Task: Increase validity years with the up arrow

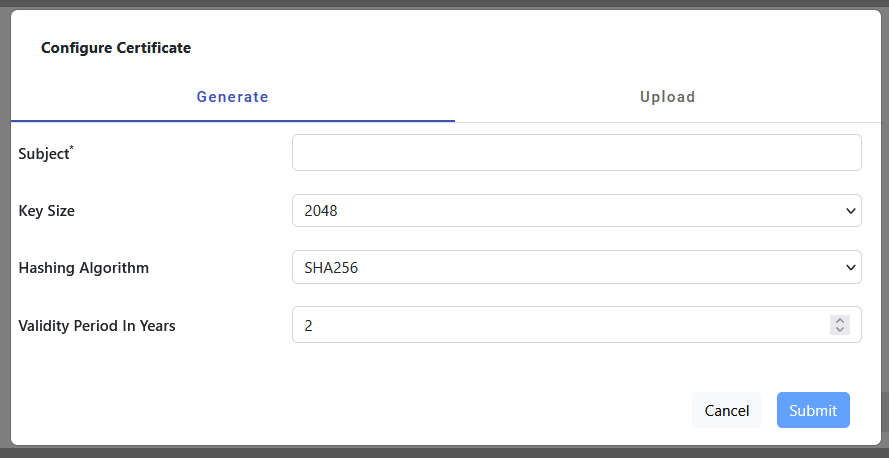Action: [x=840, y=320]
